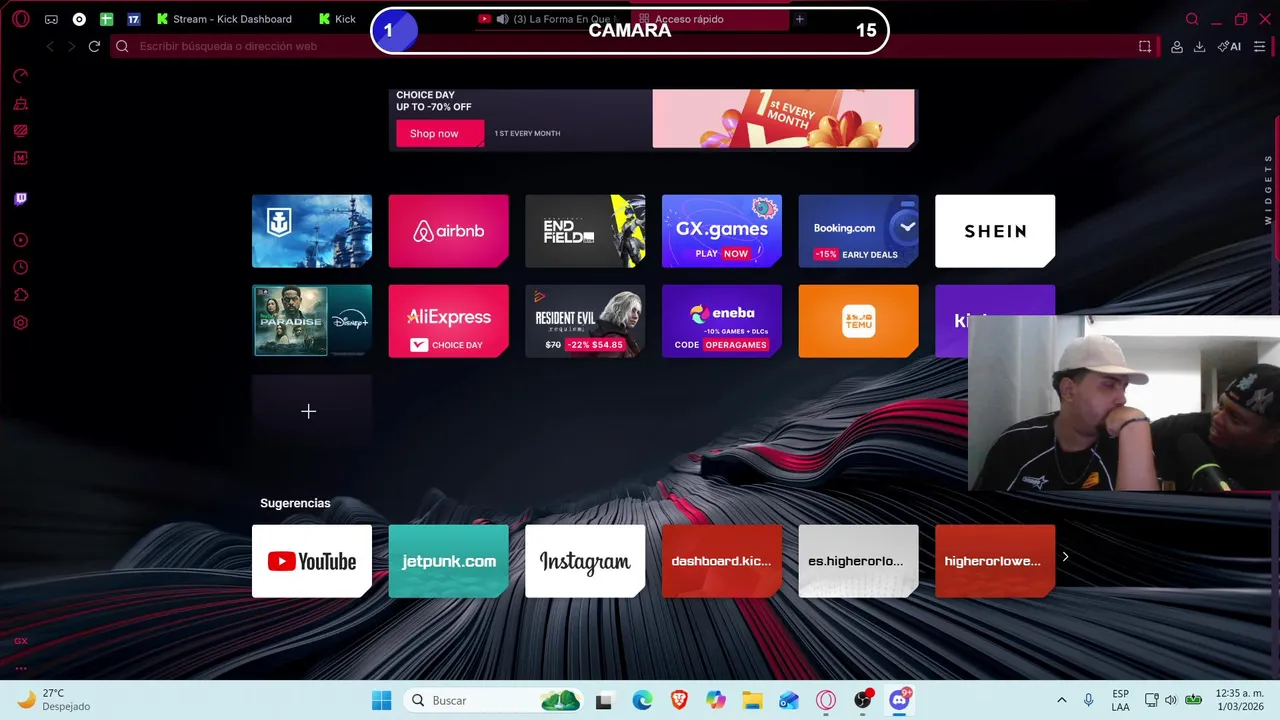Open the pinned 17 tab
The height and width of the screenshot is (720, 1280).
pyautogui.click(x=134, y=19)
